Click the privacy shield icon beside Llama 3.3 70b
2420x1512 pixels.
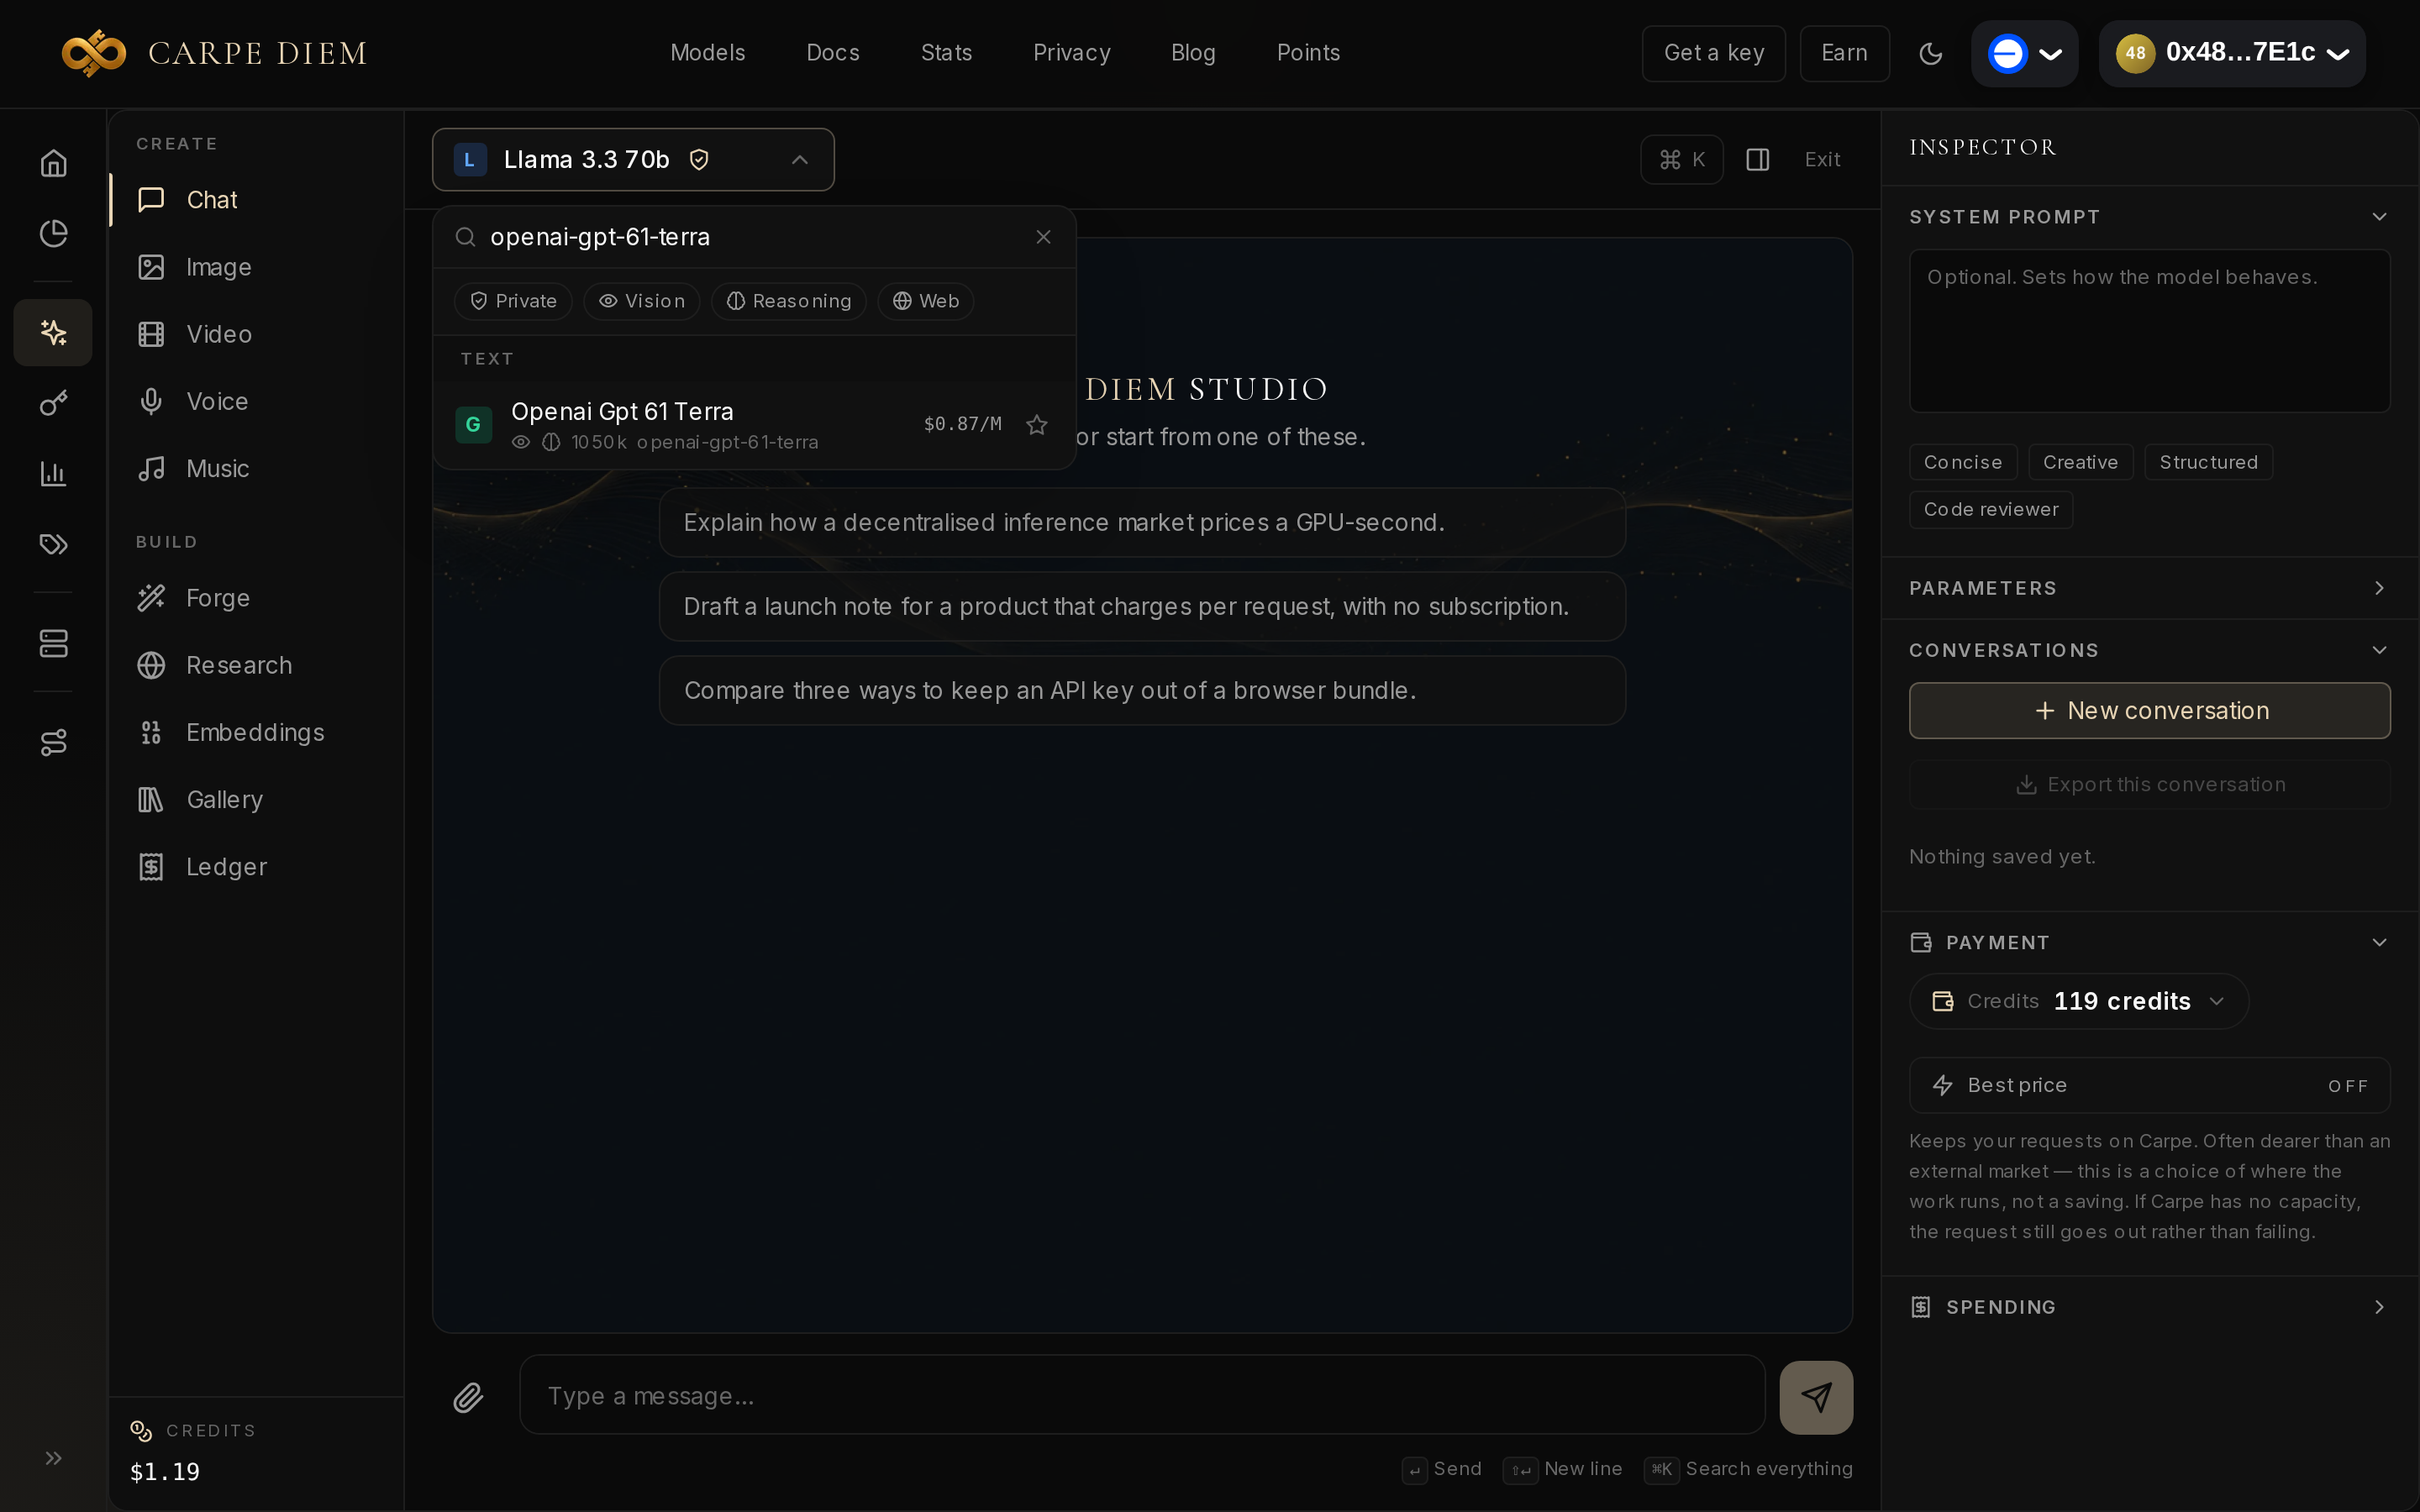[699, 160]
